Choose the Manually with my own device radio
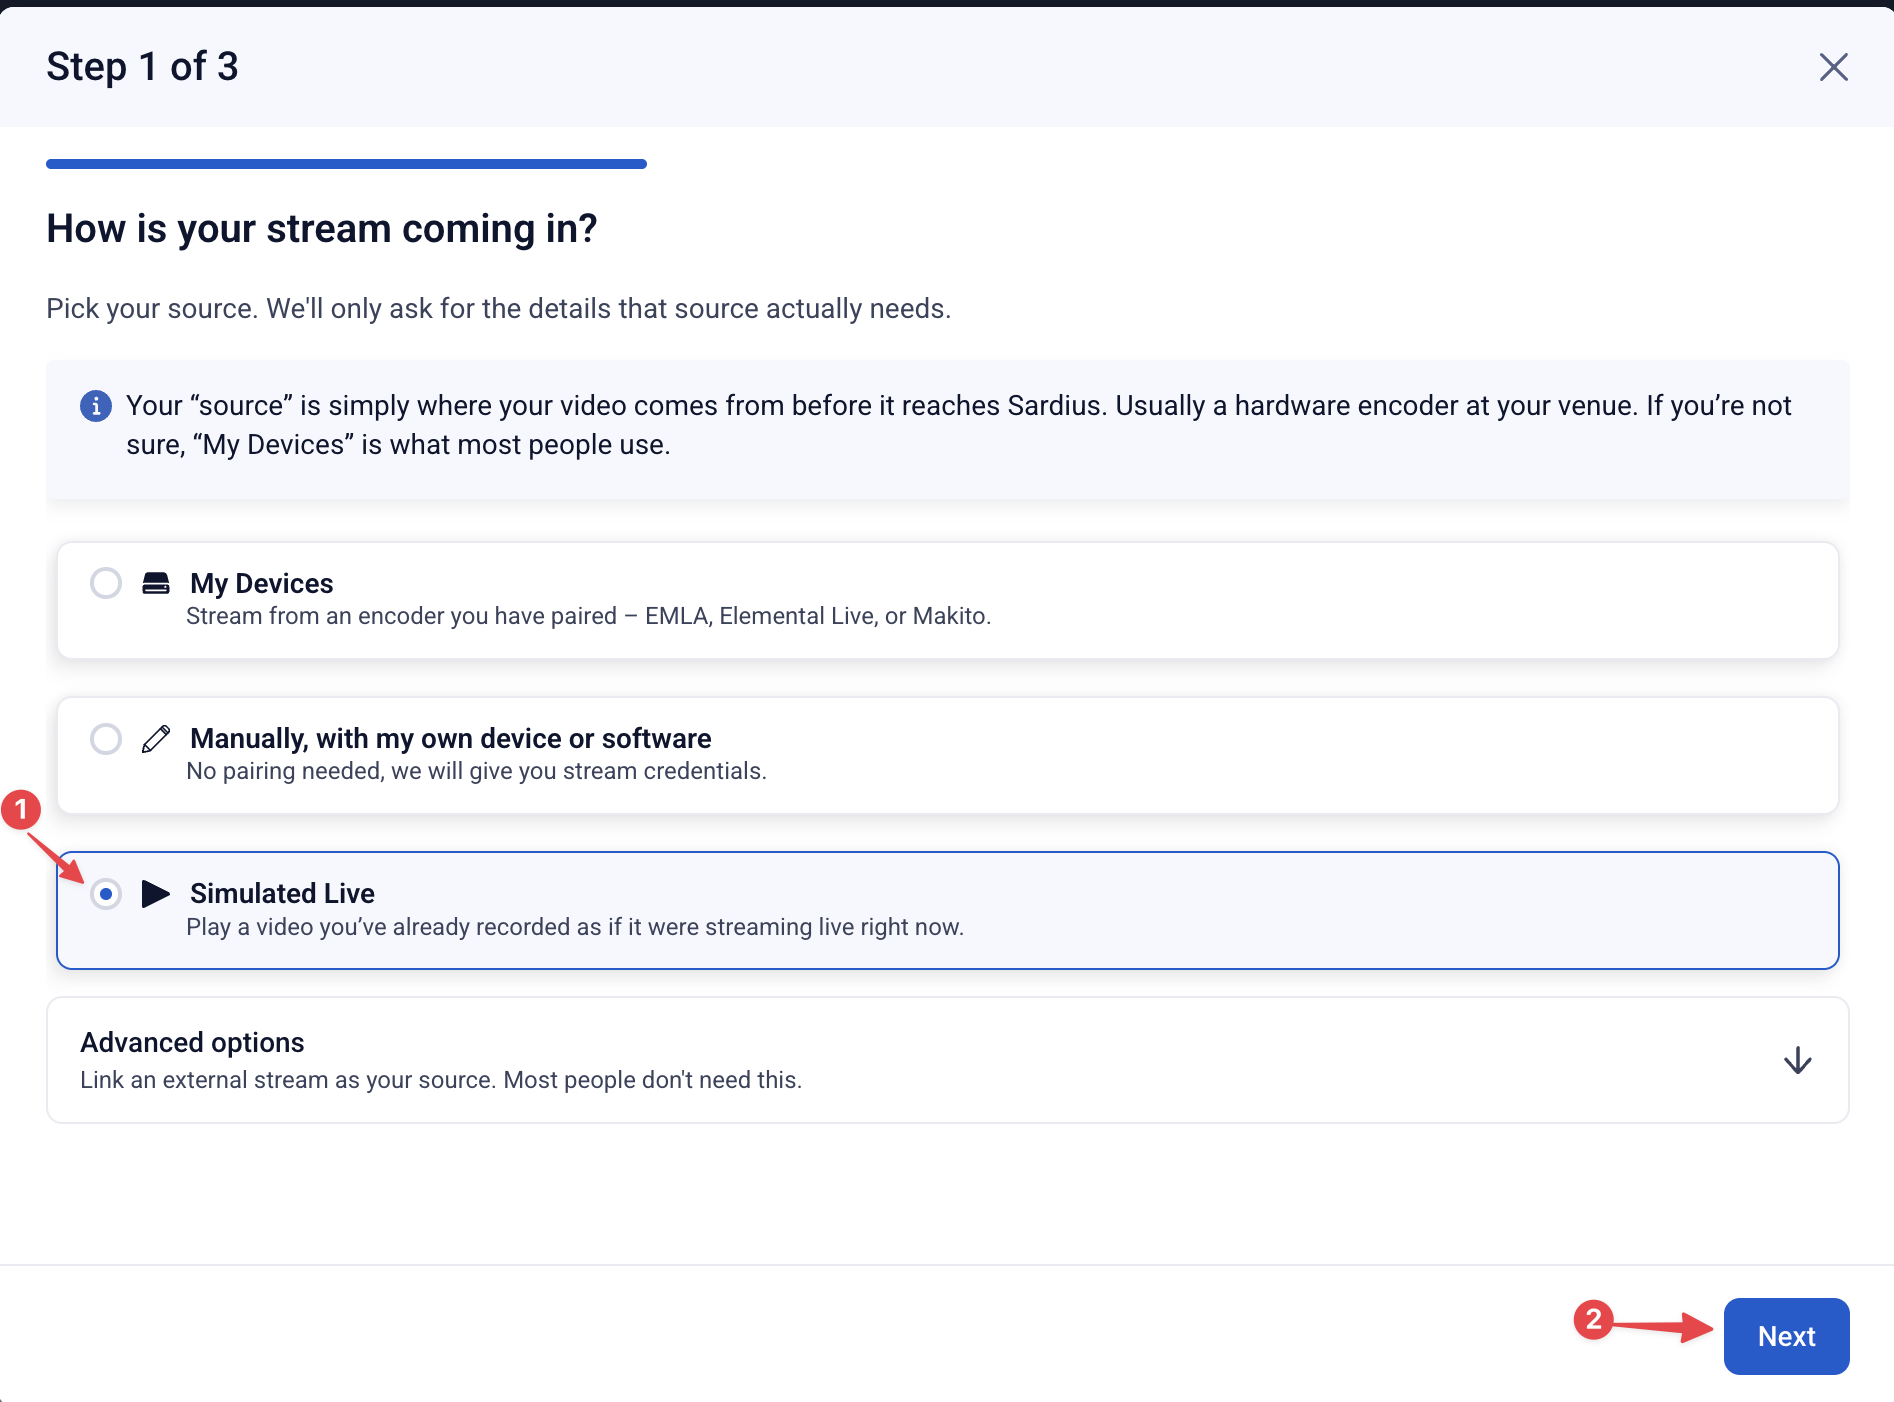Viewport: 1894px width, 1402px height. coord(106,739)
